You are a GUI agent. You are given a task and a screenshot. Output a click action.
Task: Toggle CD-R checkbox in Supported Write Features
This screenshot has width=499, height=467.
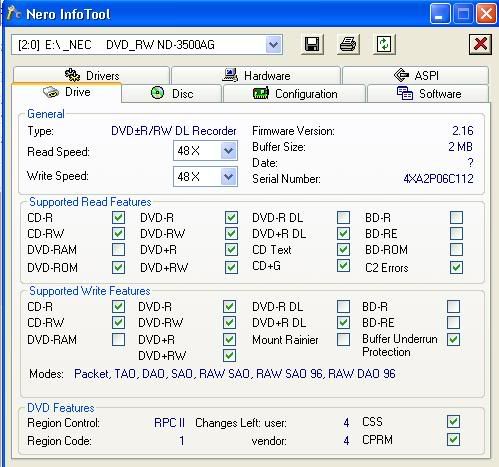[x=118, y=306]
